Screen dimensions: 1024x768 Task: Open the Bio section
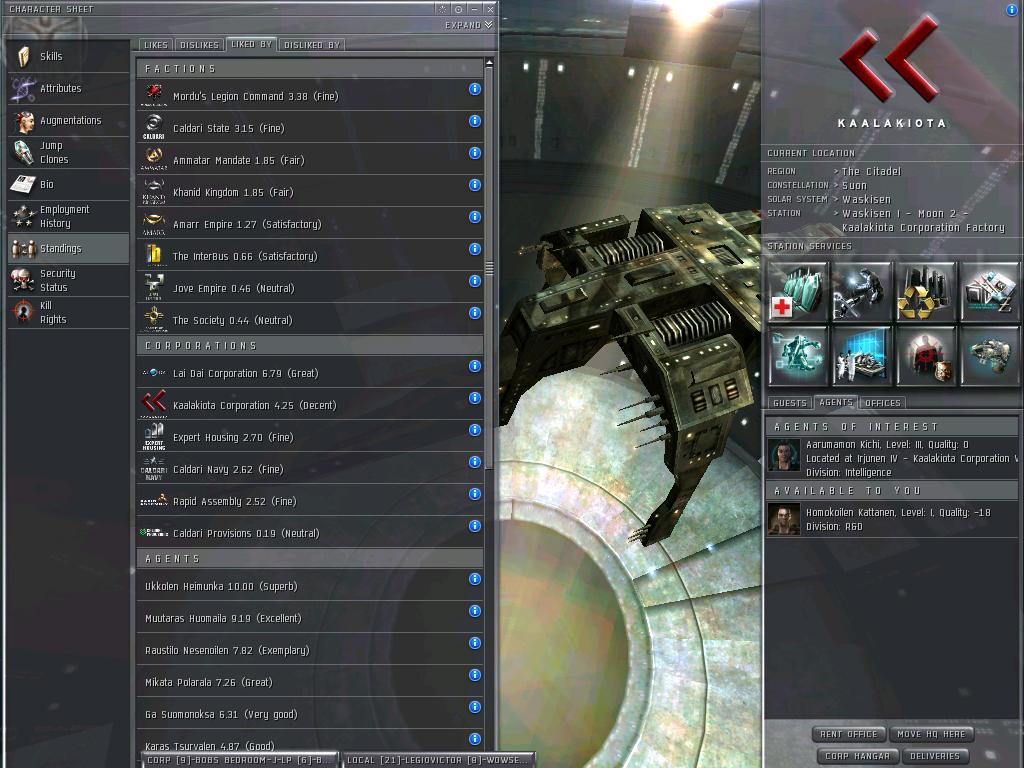[69, 185]
